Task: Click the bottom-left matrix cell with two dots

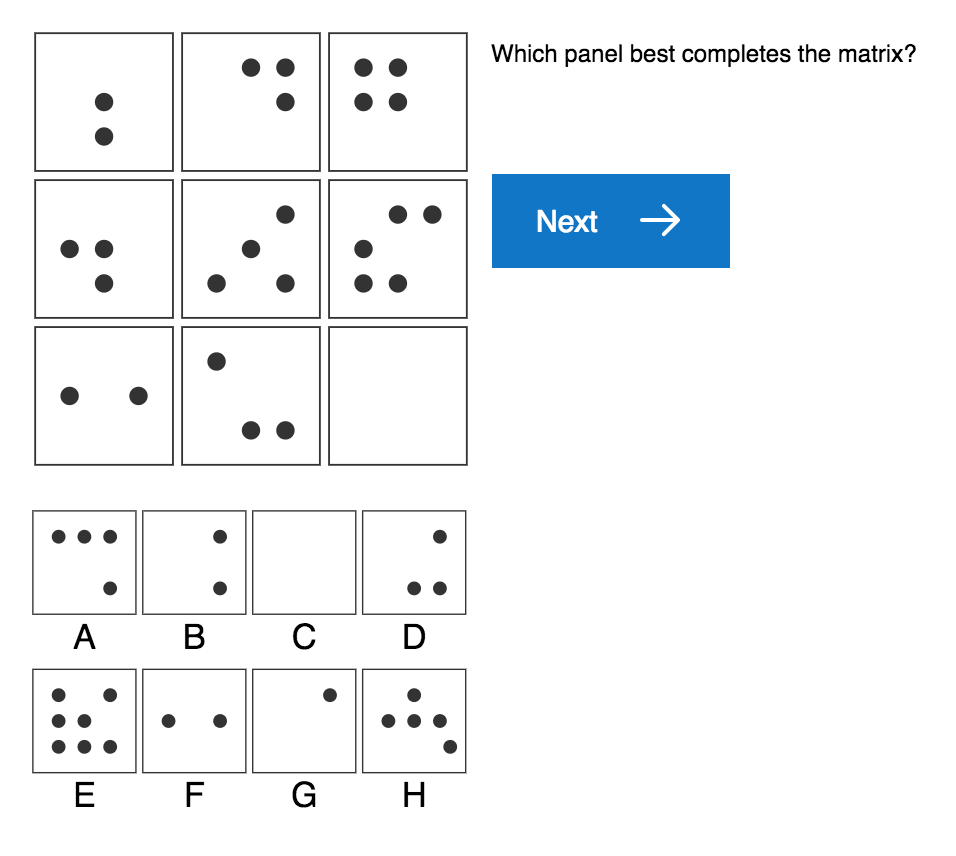Action: click(104, 396)
